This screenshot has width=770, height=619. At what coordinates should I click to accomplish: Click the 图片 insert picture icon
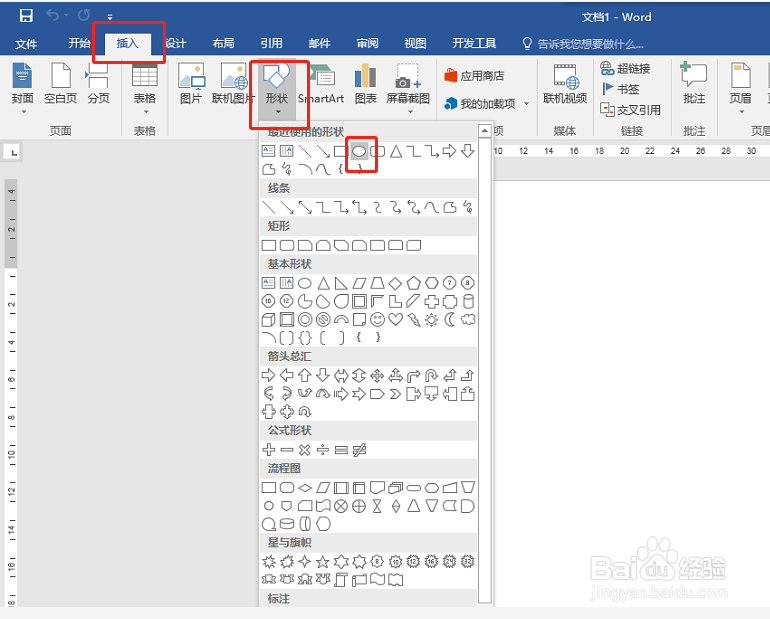[x=191, y=83]
